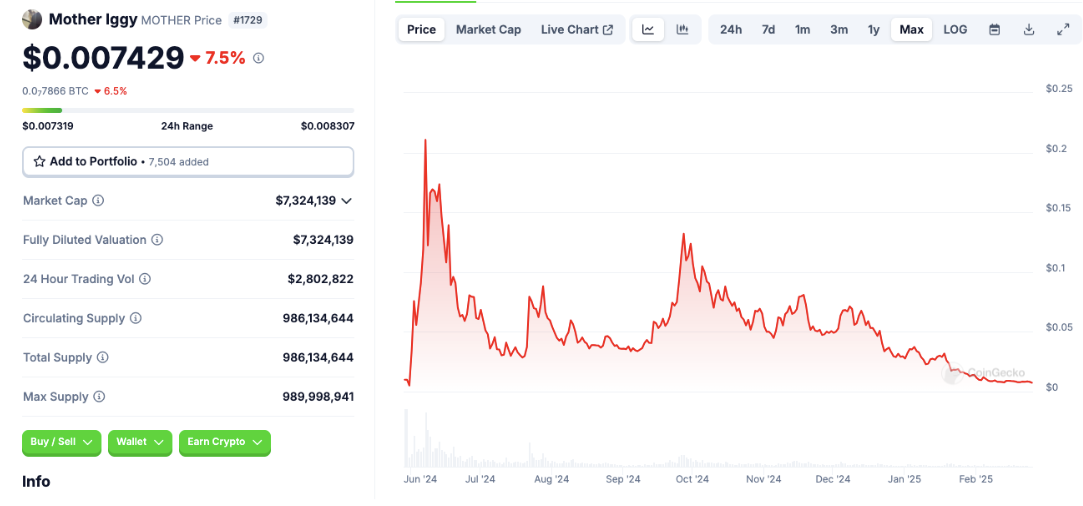Open Wallet dropdown
Viewport: 1083px width, 506px height.
(x=140, y=442)
